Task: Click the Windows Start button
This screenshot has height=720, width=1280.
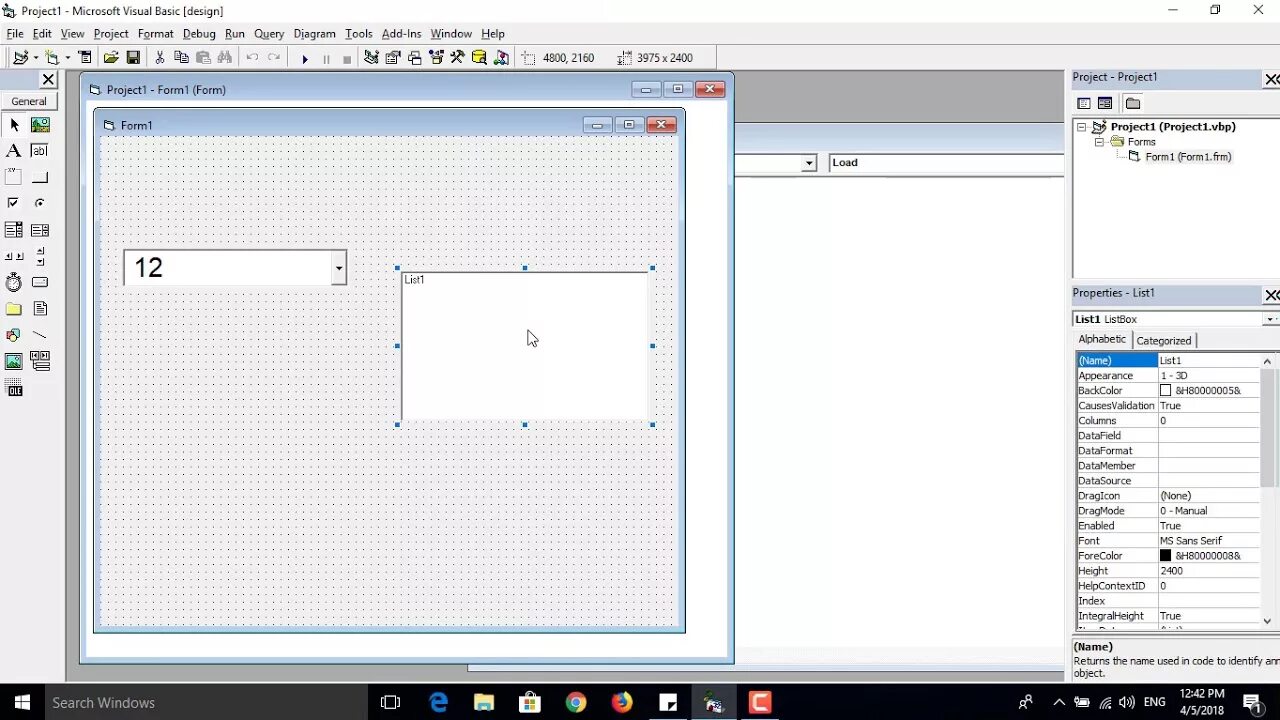Action: click(x=22, y=703)
